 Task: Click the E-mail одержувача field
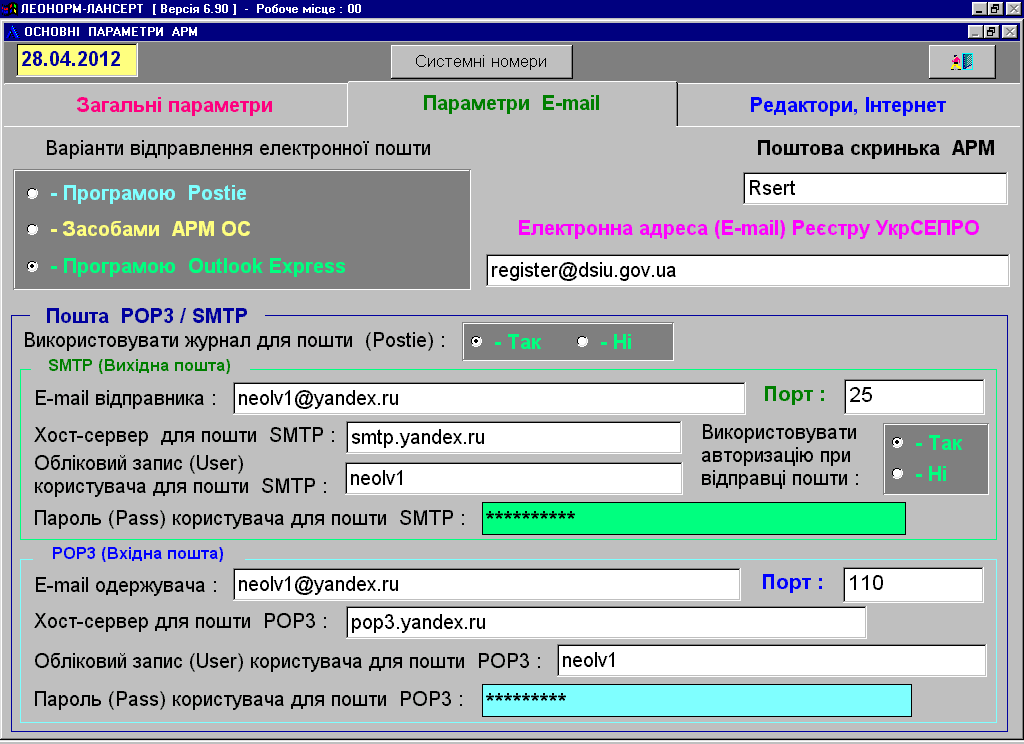click(487, 585)
